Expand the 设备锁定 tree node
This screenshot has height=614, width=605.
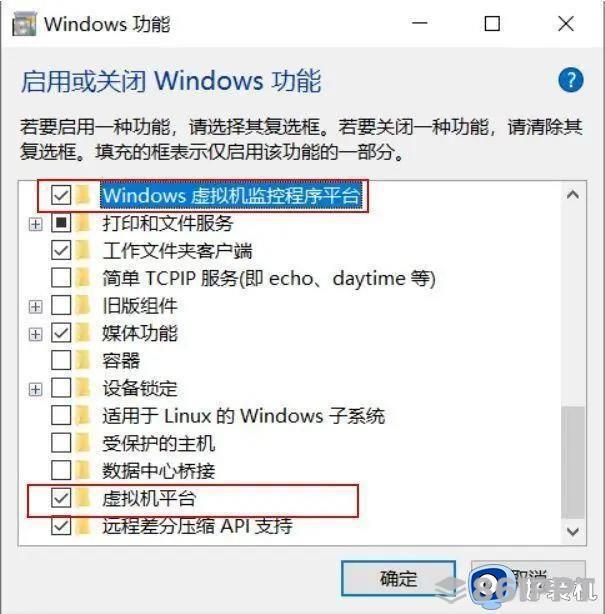click(x=36, y=389)
